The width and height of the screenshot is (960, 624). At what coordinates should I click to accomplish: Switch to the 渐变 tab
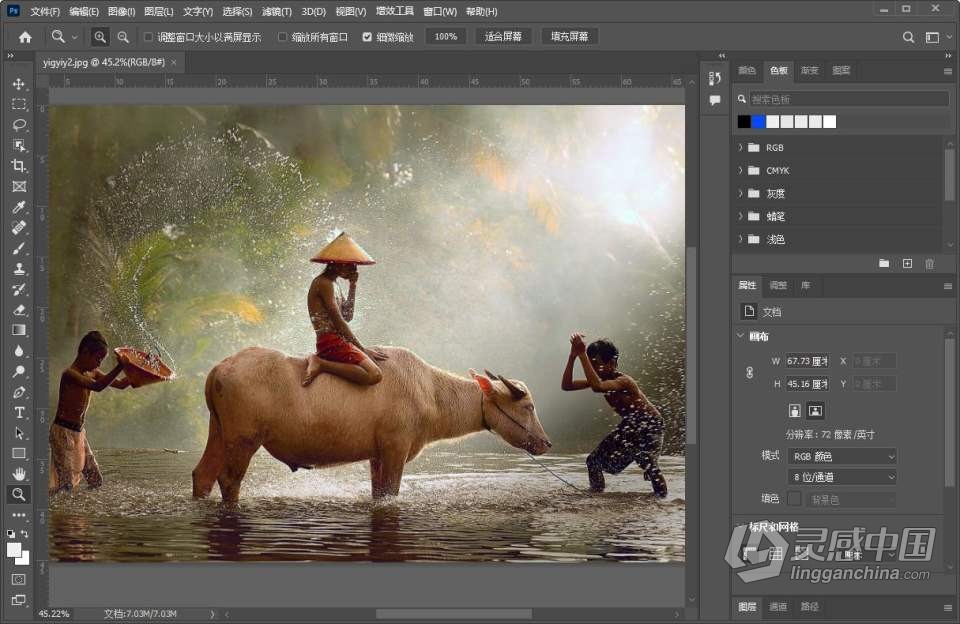(x=809, y=70)
